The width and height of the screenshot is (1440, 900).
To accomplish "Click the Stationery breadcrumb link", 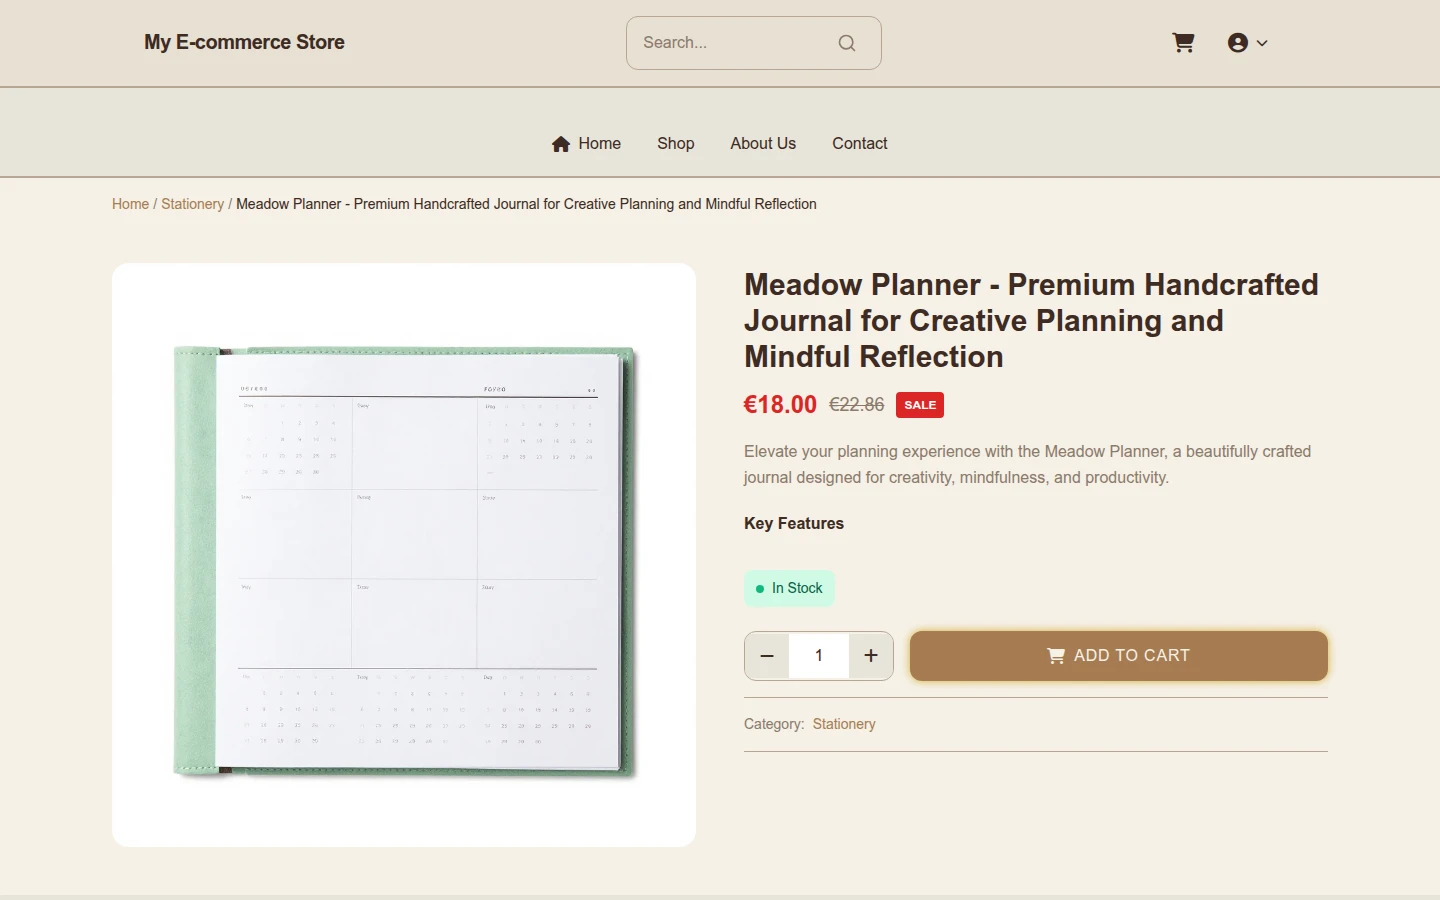I will 193,204.
